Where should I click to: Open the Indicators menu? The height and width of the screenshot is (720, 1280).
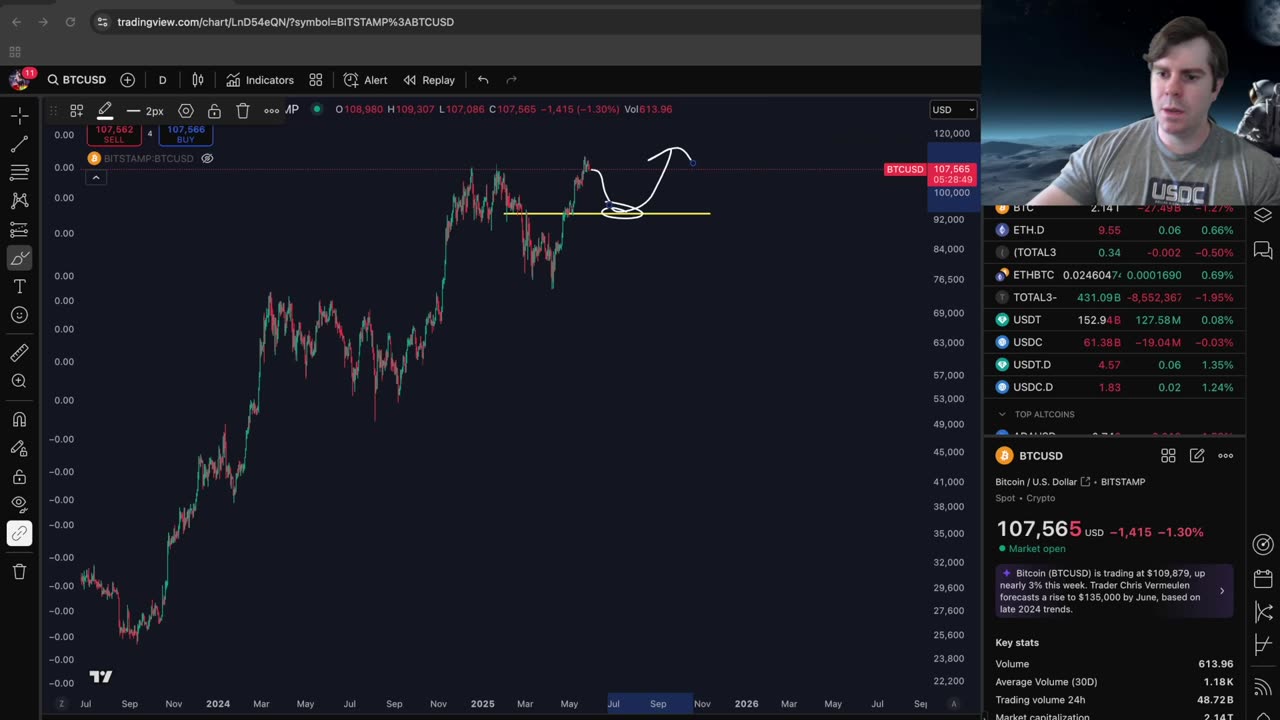coord(260,80)
